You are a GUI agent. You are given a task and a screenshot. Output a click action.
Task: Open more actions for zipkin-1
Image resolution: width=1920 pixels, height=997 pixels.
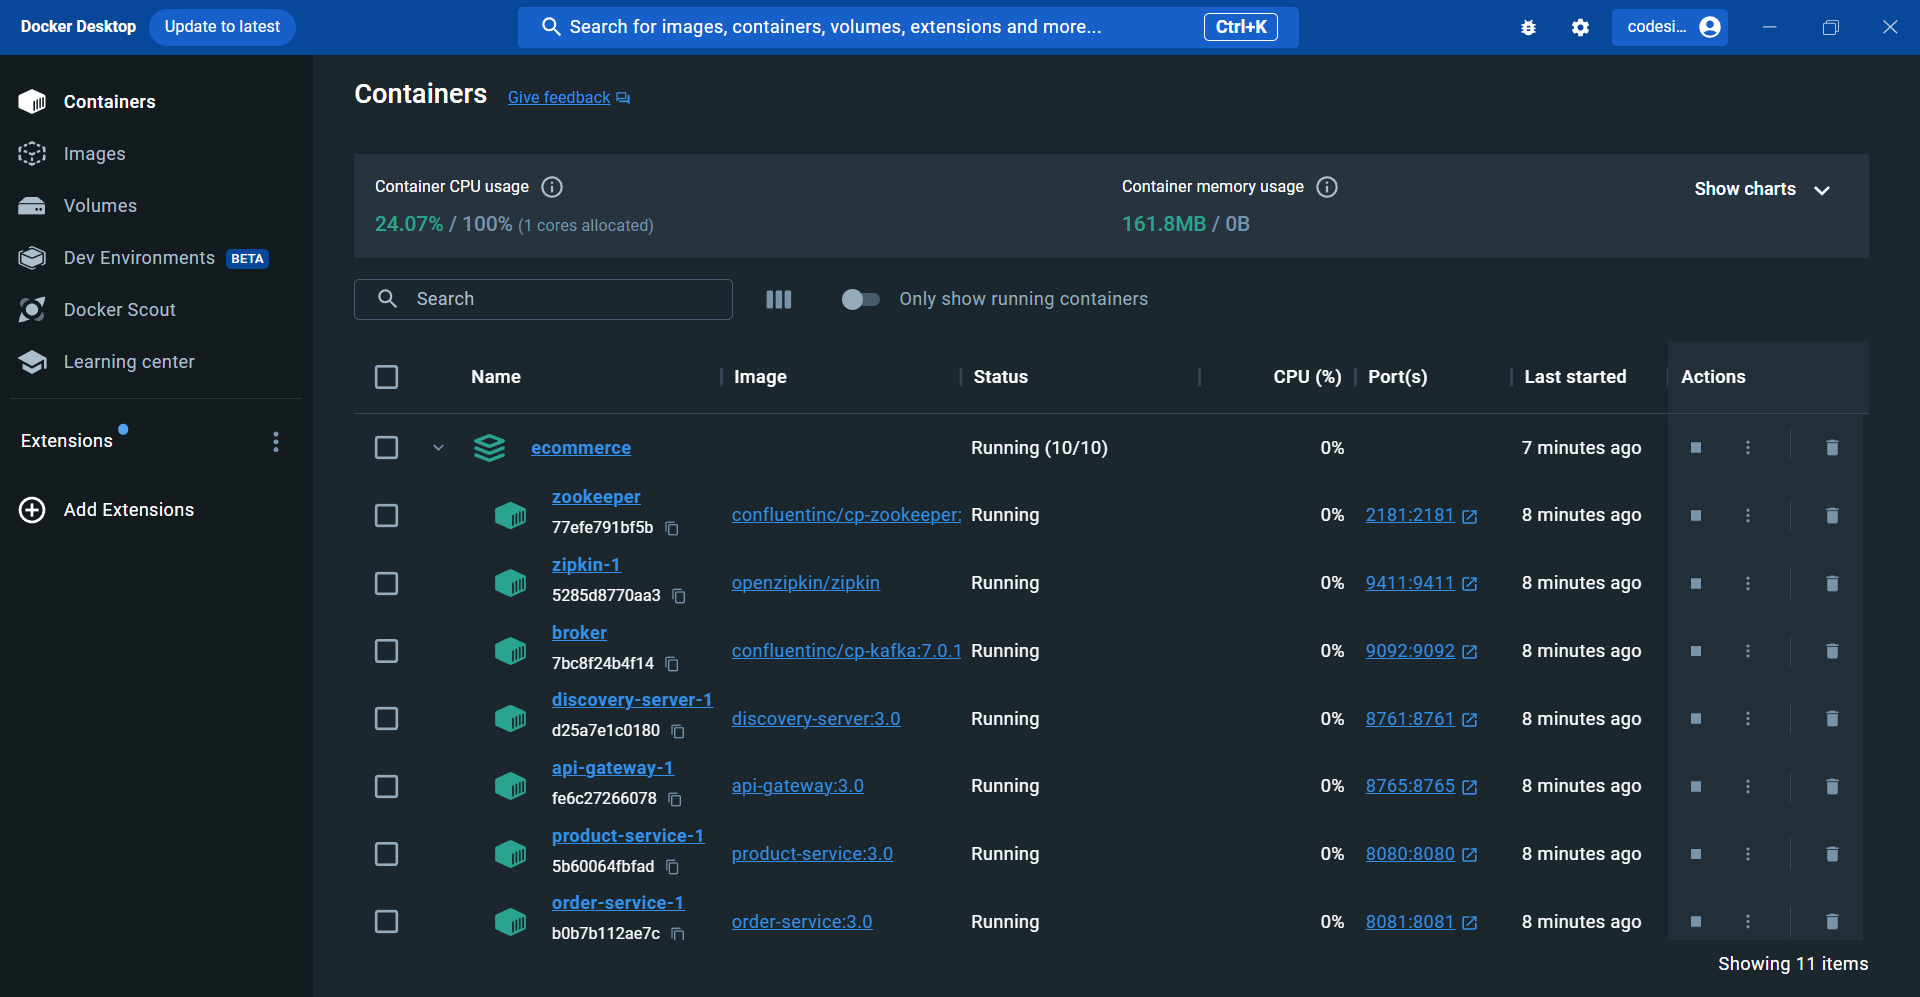[1748, 584]
